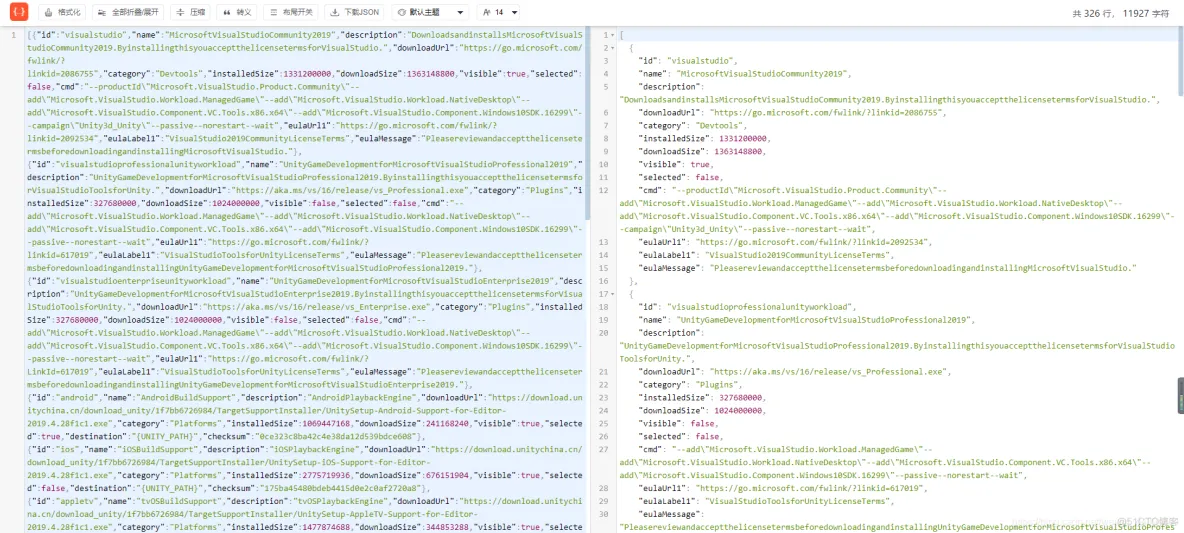Click the "cmd" key on line 12
This screenshot has width=1184, height=533.
coord(650,190)
